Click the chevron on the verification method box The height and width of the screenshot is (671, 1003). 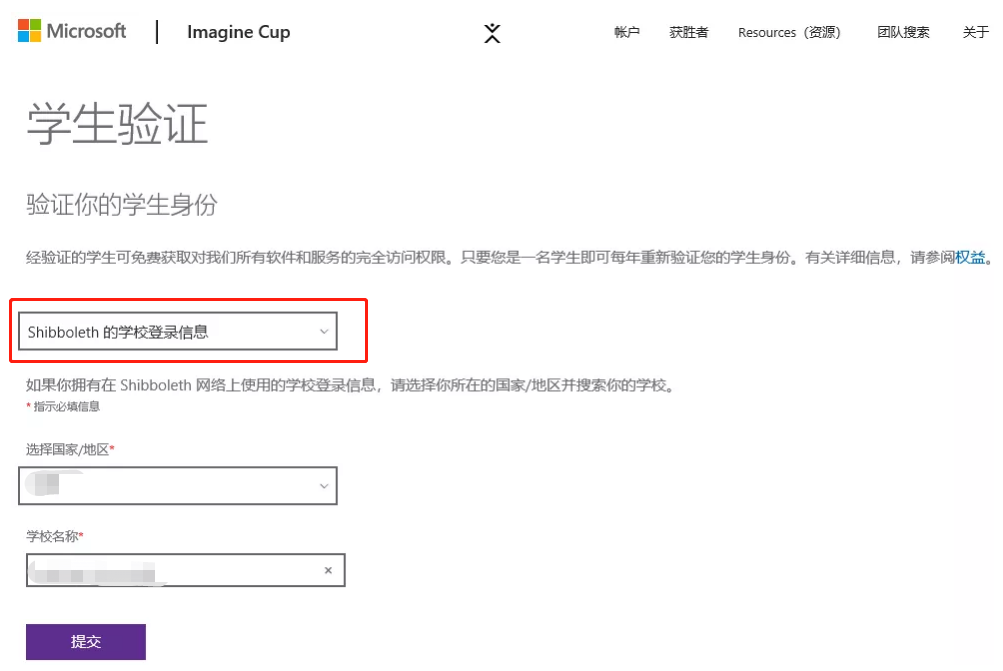tap(323, 330)
